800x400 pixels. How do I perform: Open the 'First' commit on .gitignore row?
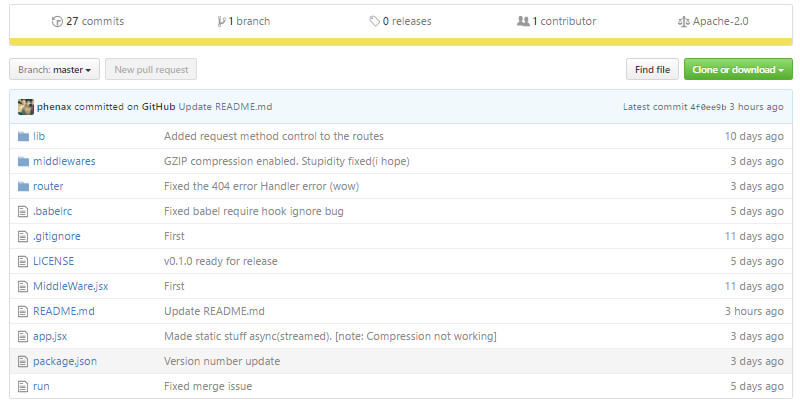click(174, 236)
